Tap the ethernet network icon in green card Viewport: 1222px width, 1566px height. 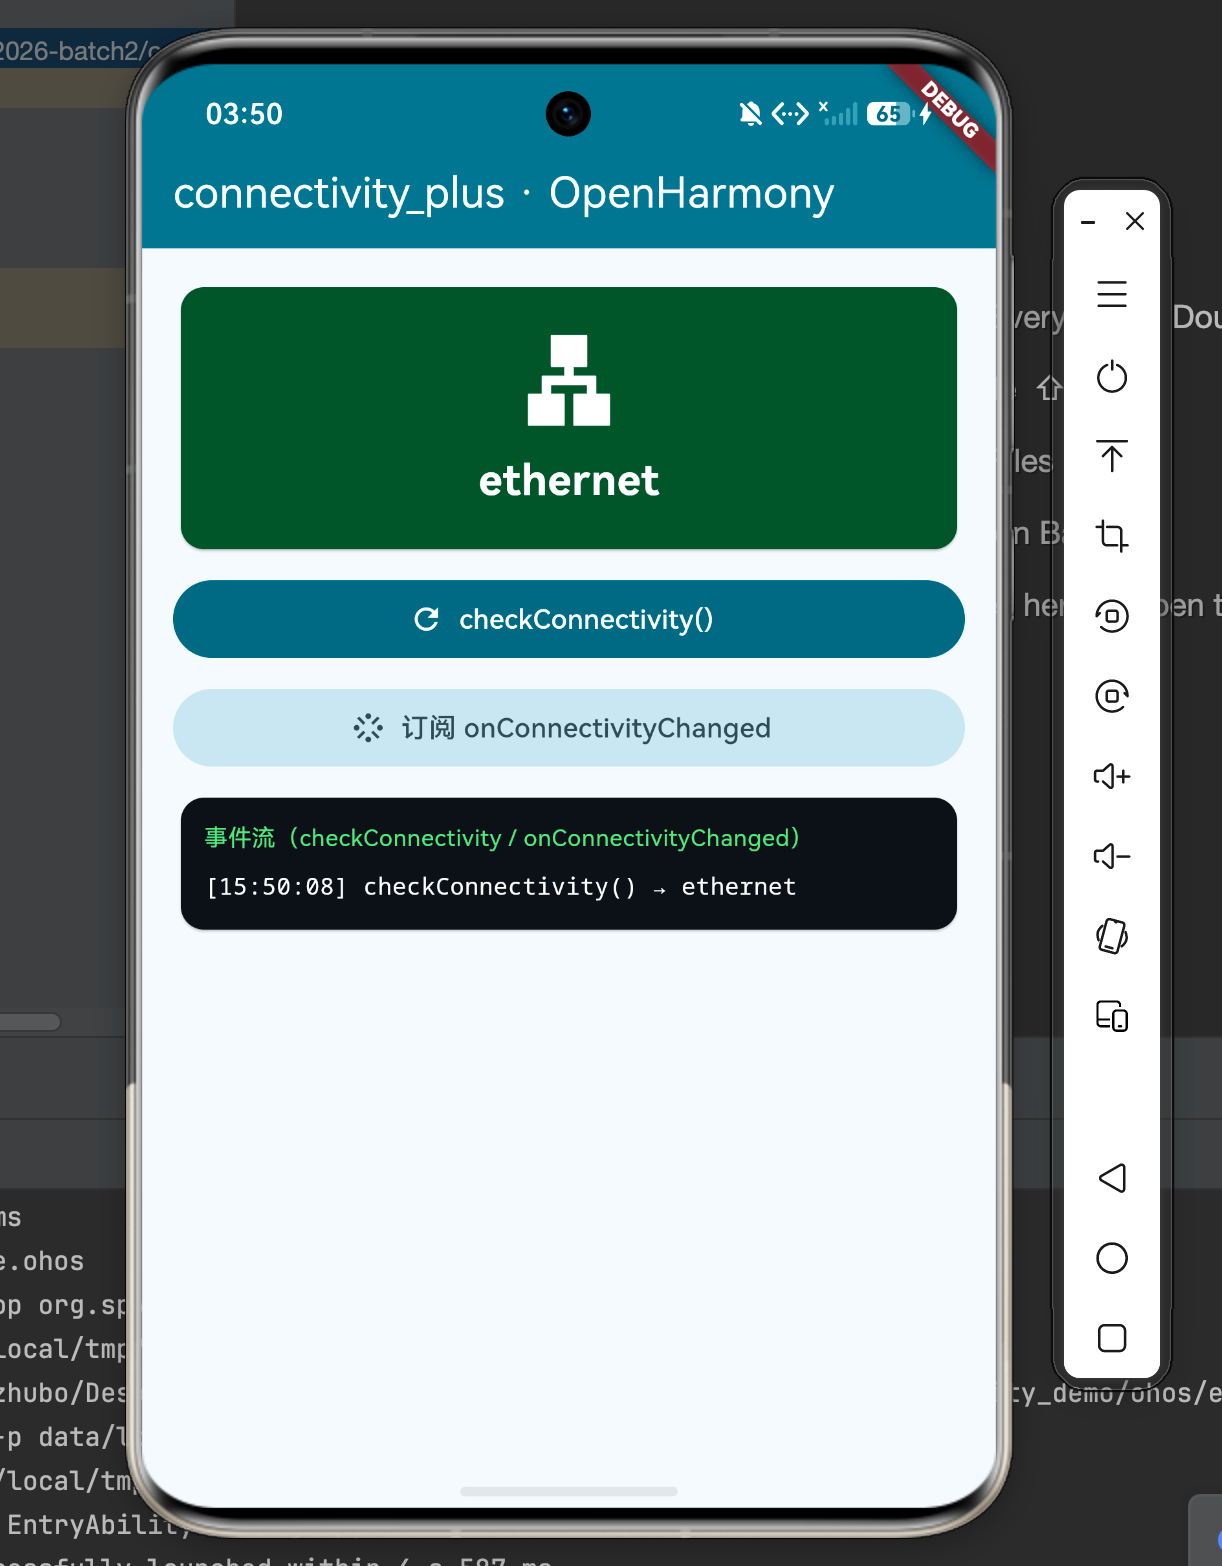point(569,380)
